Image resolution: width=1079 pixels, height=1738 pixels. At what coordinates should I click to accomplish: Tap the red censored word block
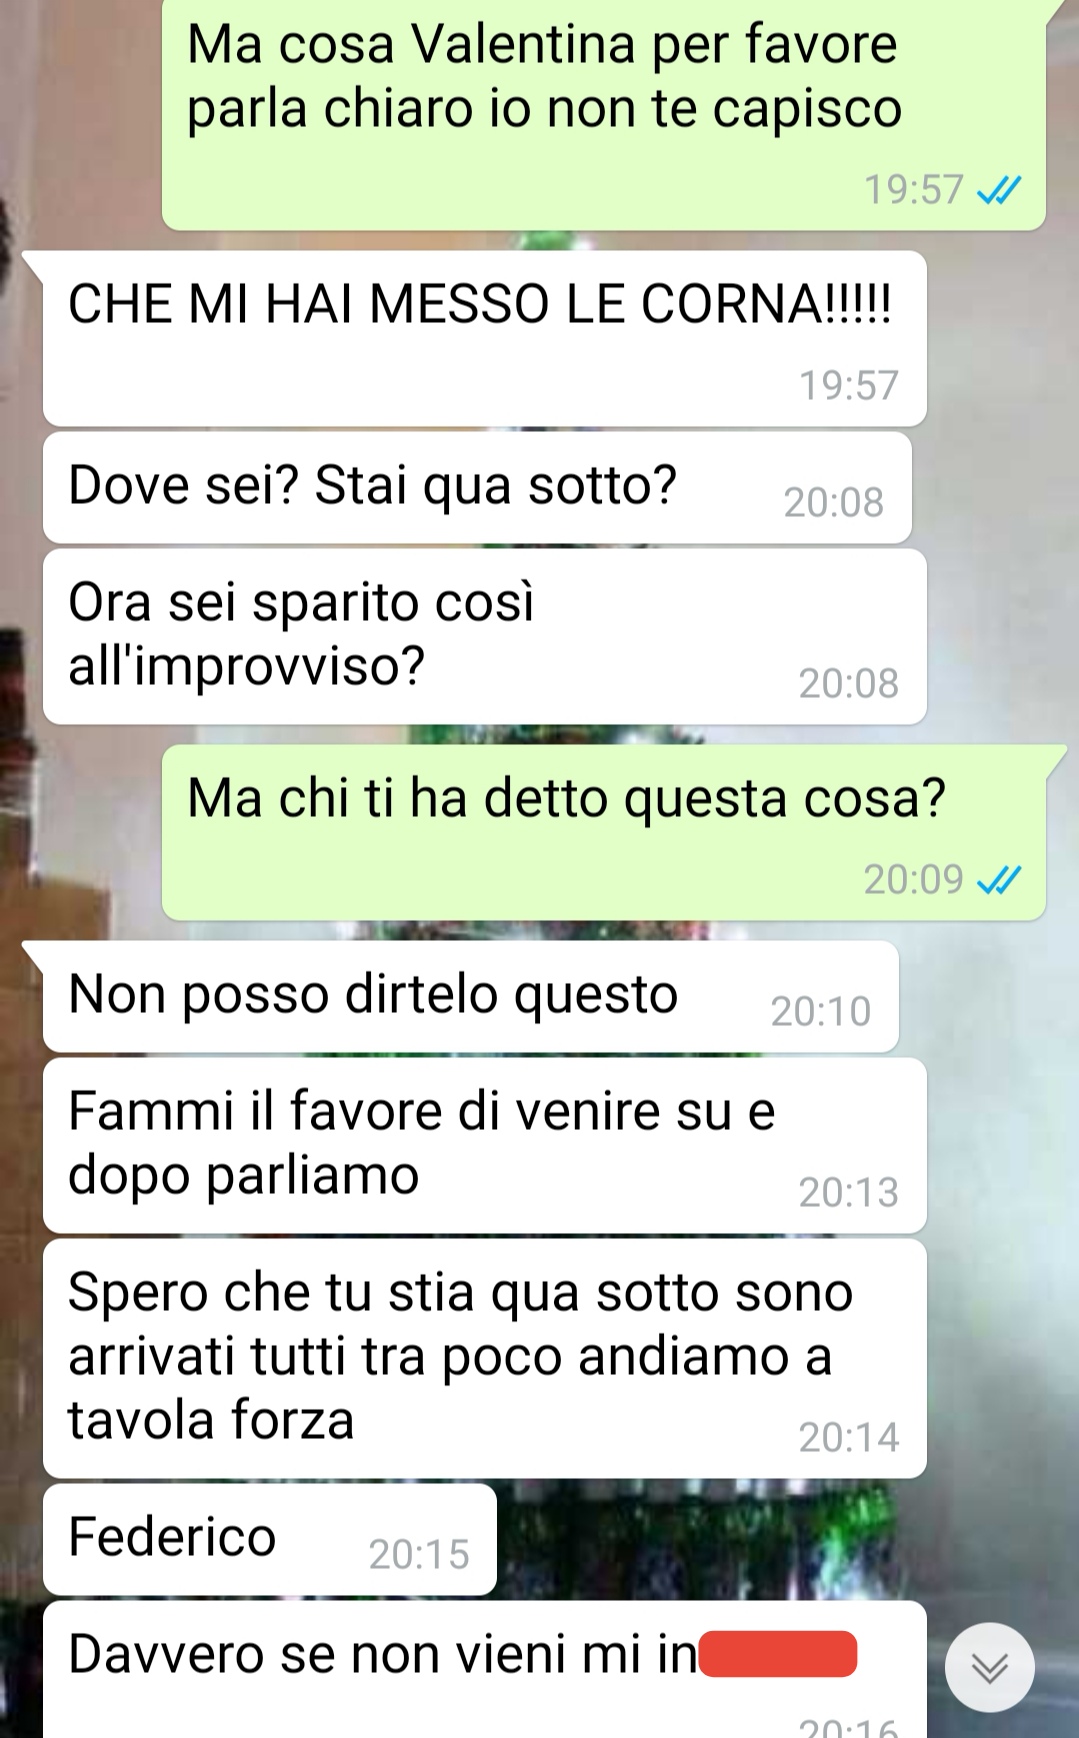click(x=778, y=1653)
